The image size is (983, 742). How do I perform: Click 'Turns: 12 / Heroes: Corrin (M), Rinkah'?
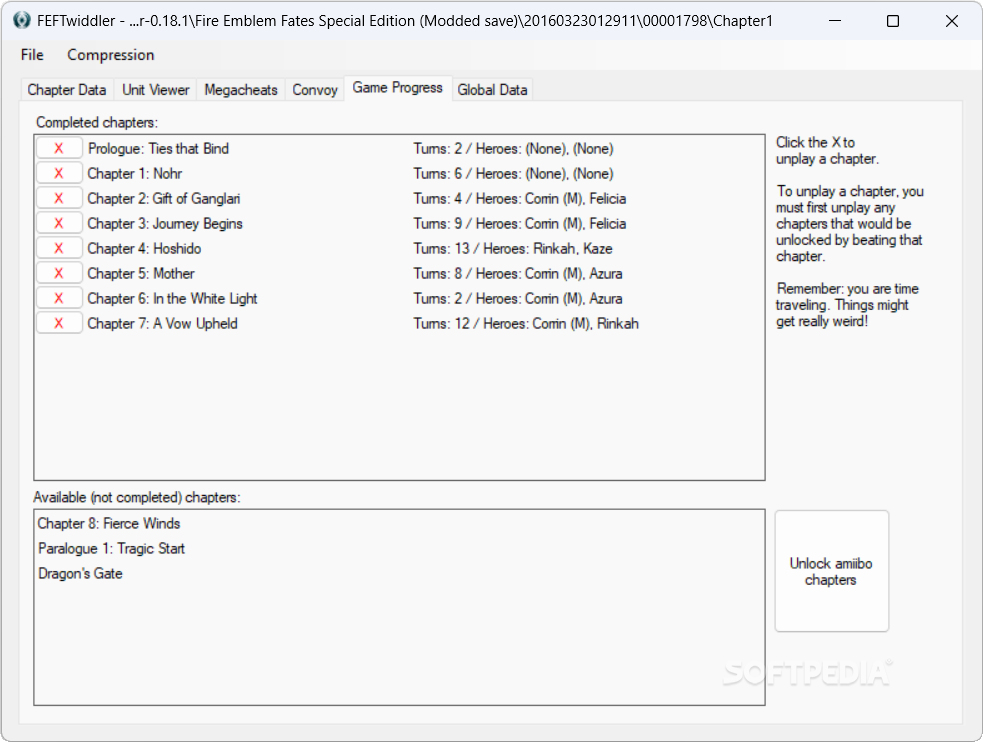click(526, 324)
